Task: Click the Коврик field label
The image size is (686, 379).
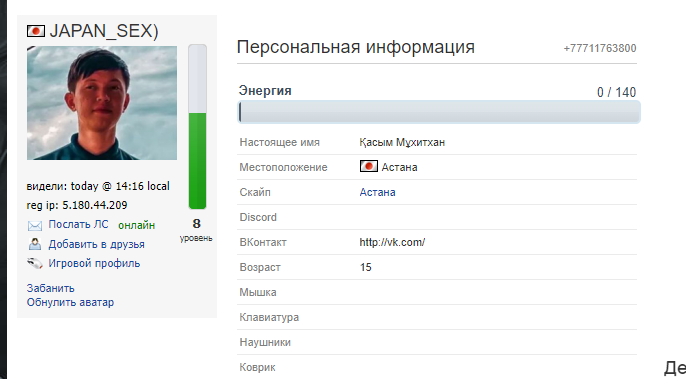Action: (257, 367)
